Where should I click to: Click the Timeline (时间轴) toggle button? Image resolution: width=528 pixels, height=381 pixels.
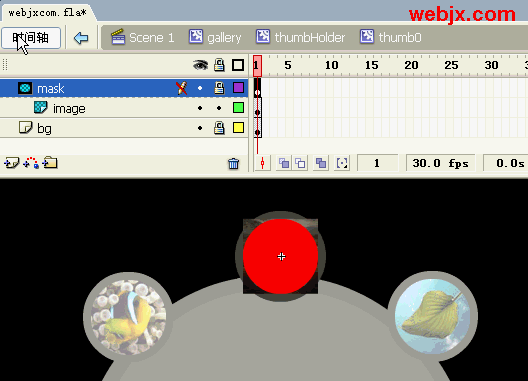[x=31, y=38]
